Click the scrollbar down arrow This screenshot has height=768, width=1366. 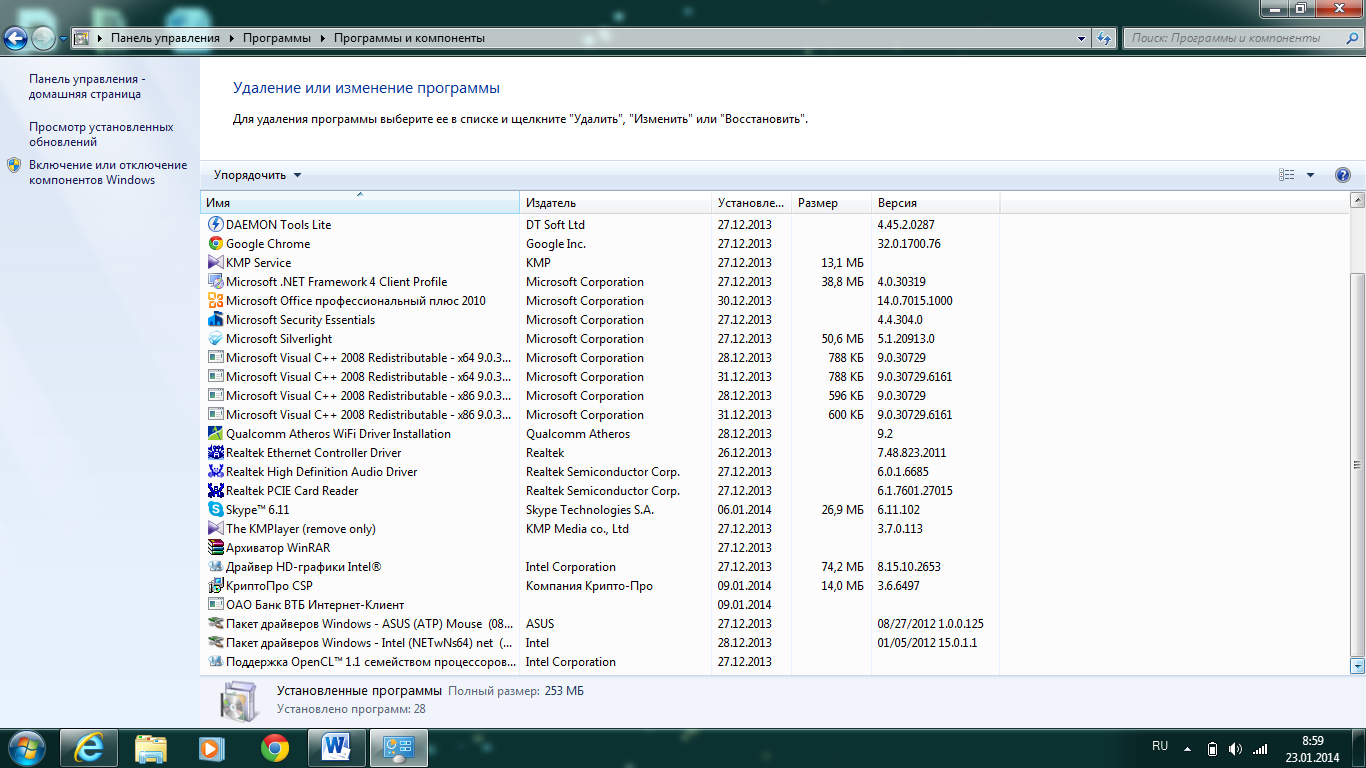click(1357, 665)
